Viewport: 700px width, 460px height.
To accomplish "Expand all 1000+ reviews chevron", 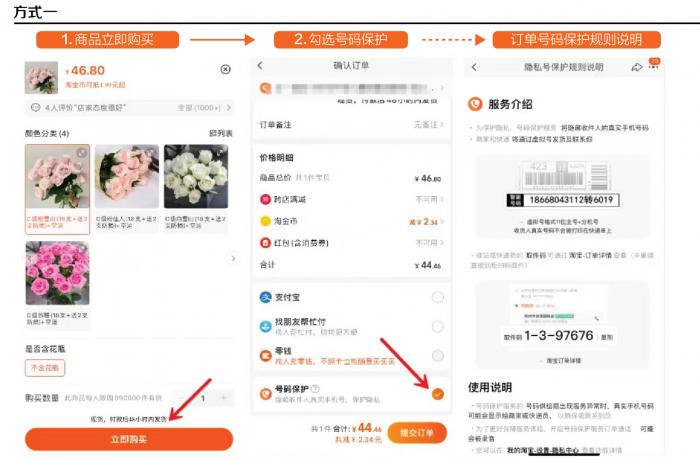I will pos(229,108).
